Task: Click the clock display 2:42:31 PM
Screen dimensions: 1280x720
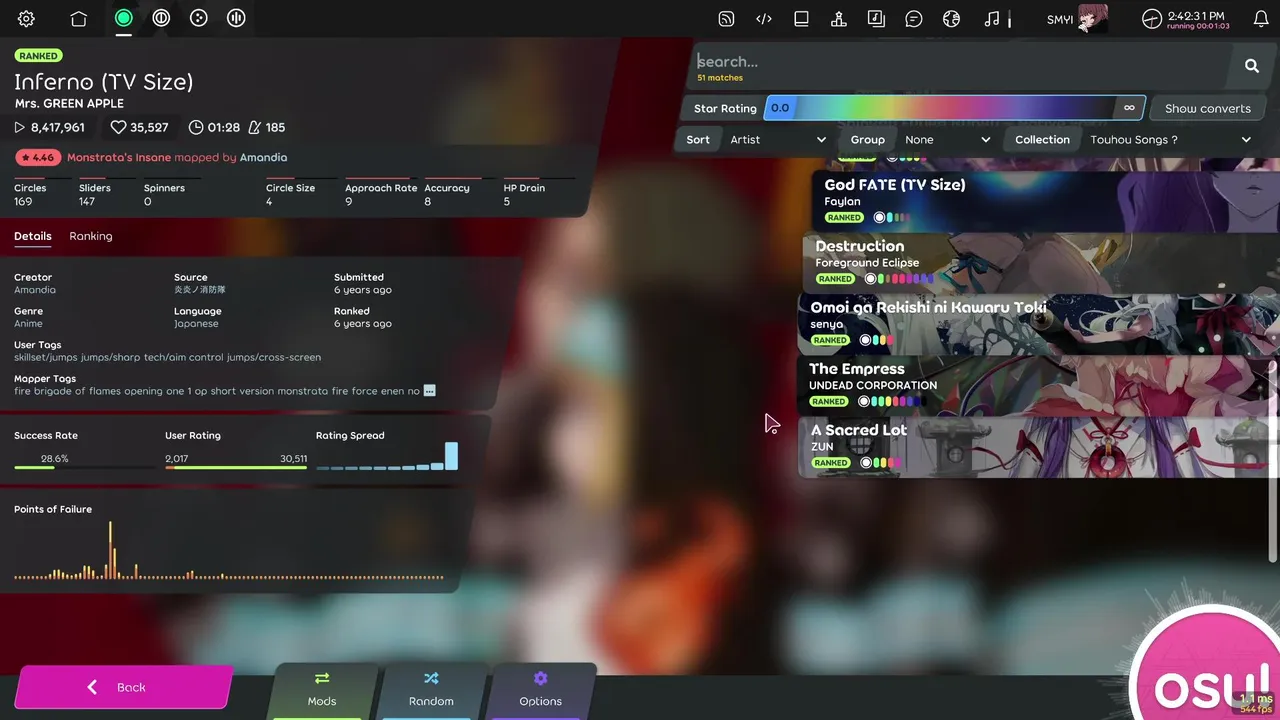Action: [1196, 16]
